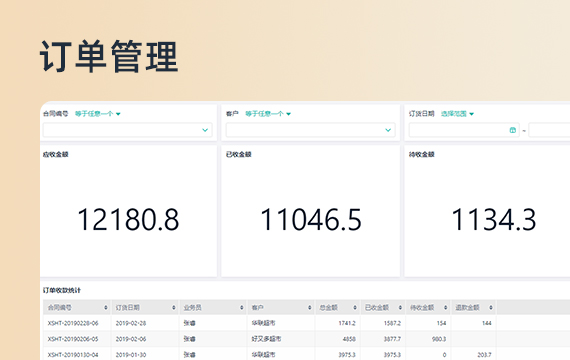
Task: Click date cell 2019-02-06
Action: tap(131, 339)
